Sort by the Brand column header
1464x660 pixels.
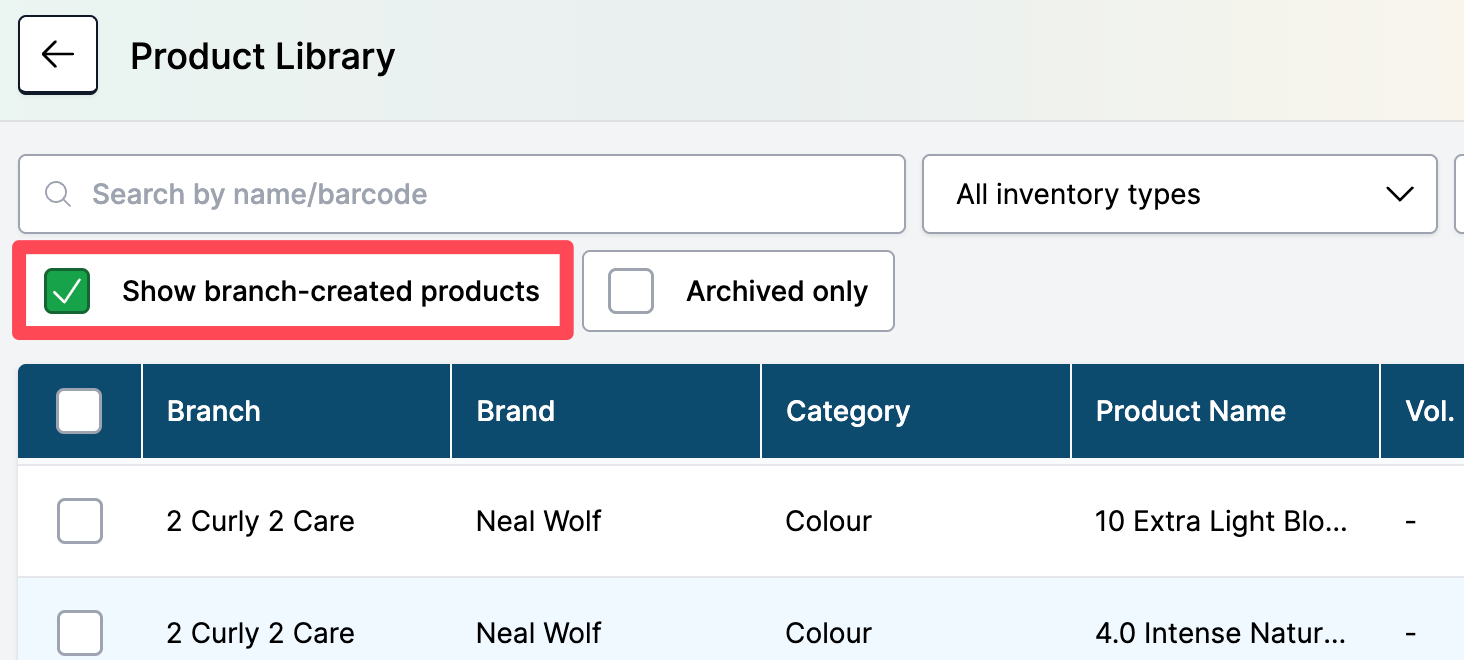pos(515,411)
